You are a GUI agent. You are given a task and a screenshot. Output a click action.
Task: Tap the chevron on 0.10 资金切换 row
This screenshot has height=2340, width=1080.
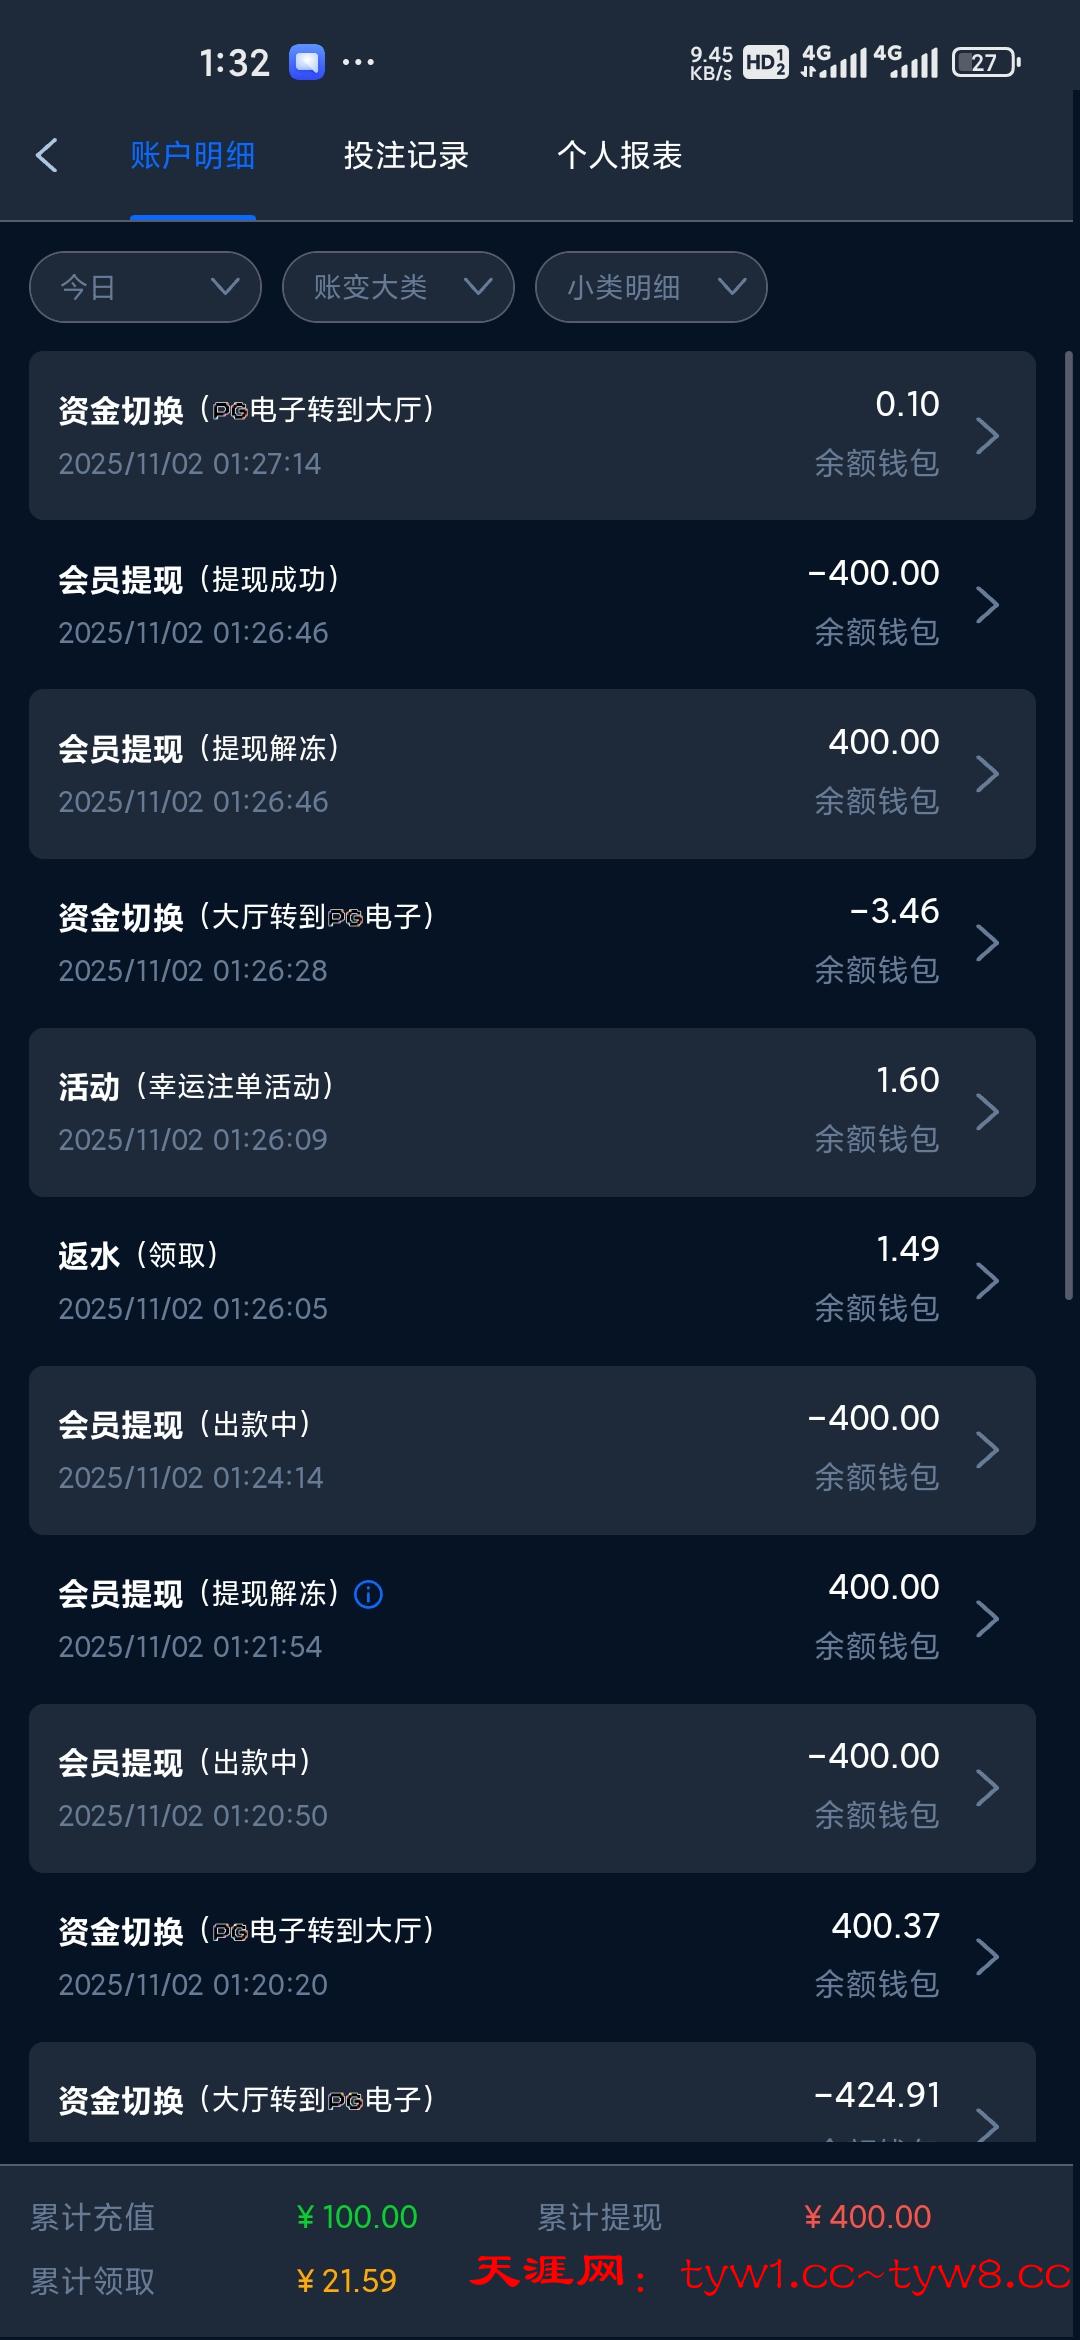pos(987,436)
